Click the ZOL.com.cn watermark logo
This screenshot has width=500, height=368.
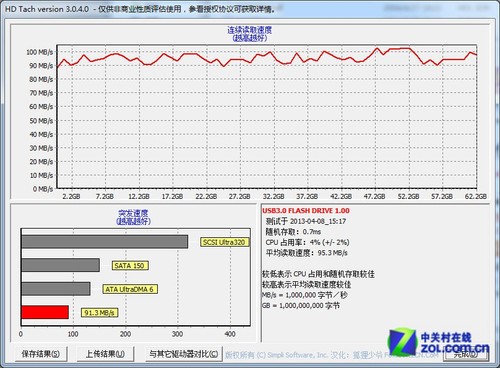[438, 342]
